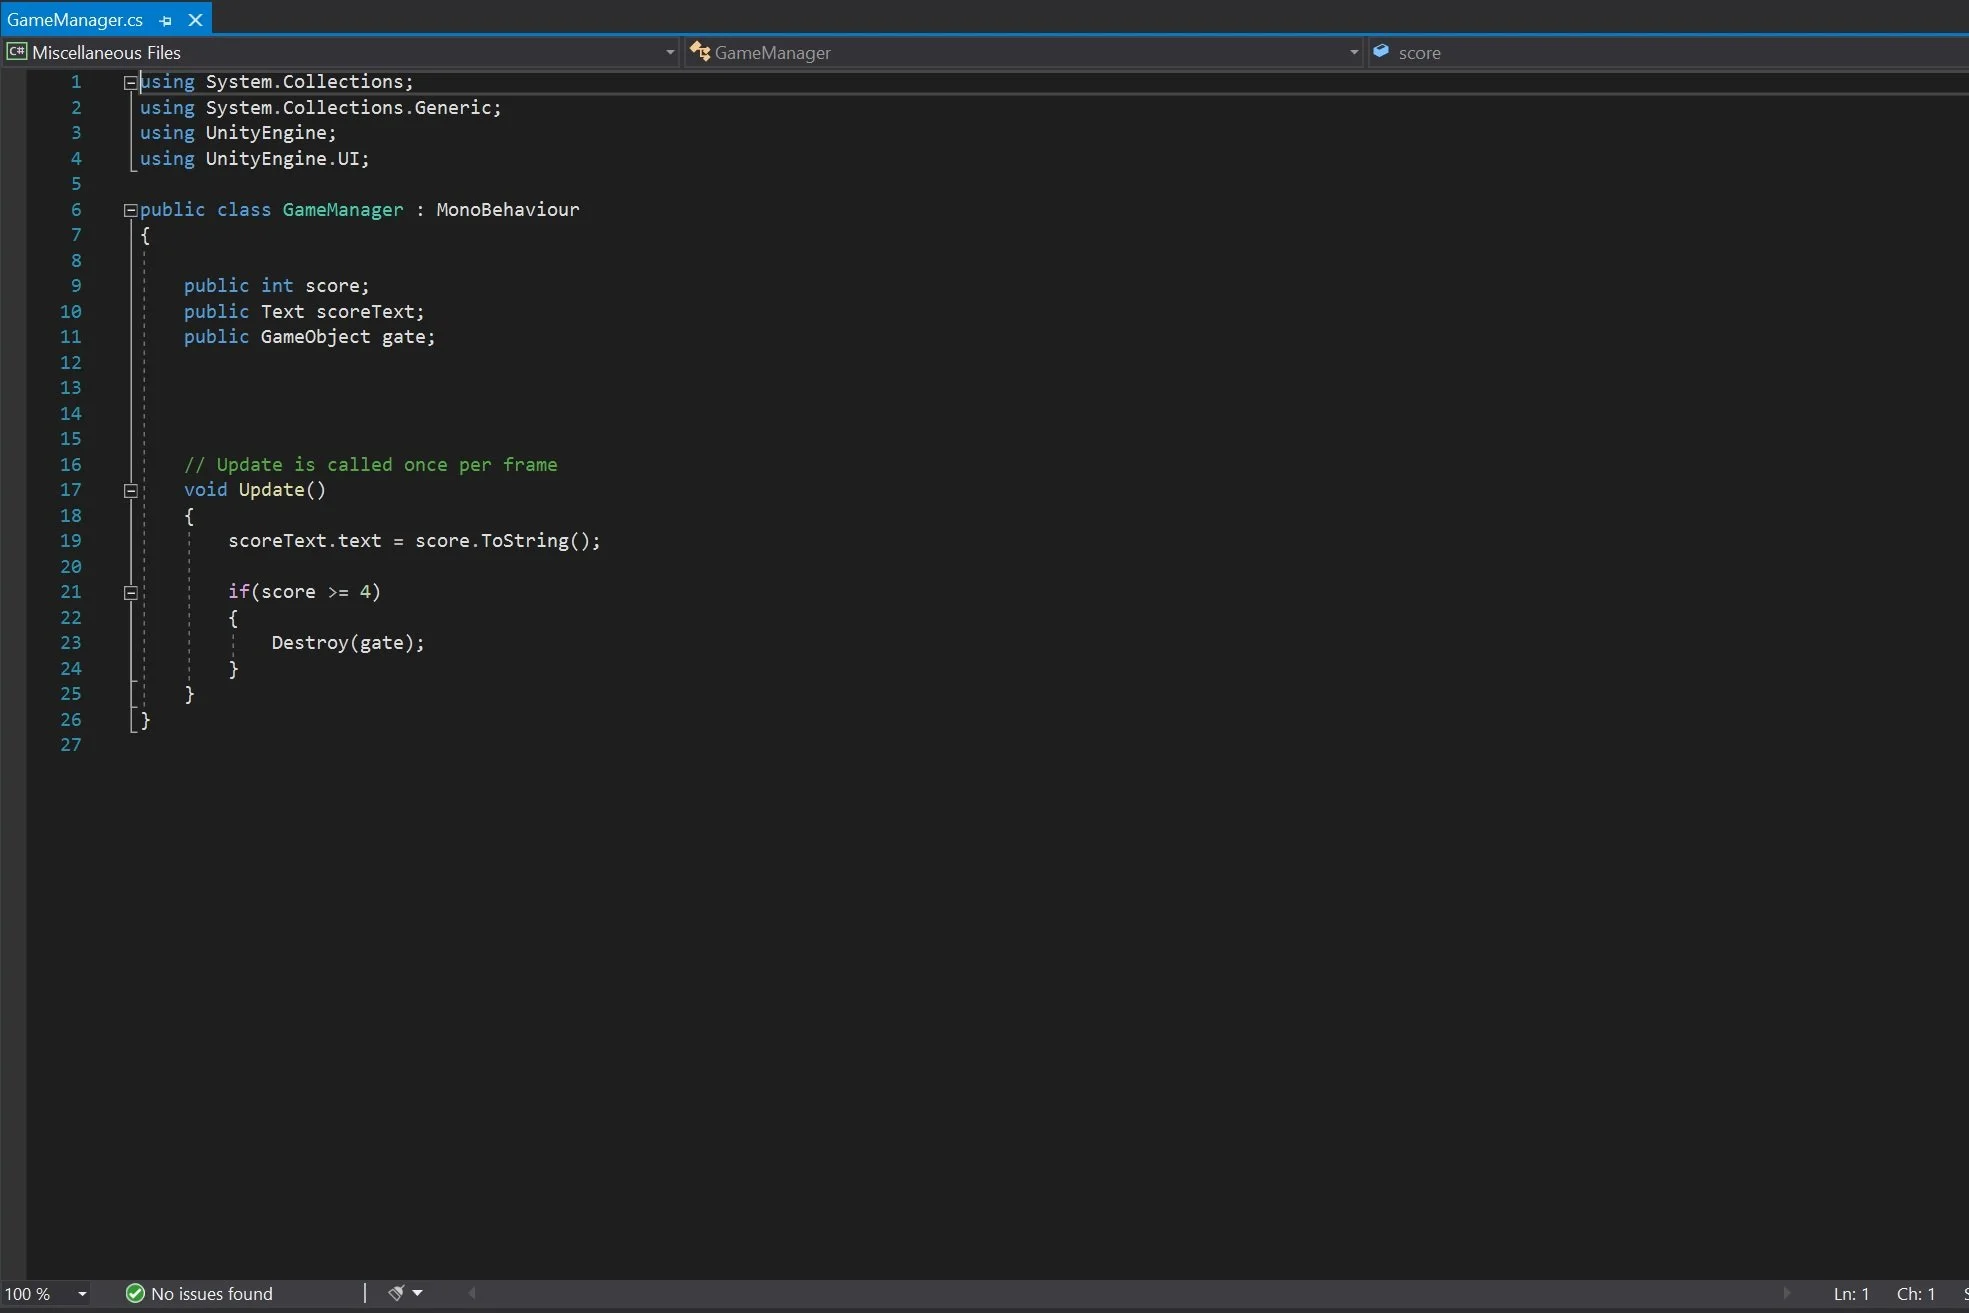Click the Ln 1 line indicator
Screen dimensions: 1969x1313
coord(1849,1293)
